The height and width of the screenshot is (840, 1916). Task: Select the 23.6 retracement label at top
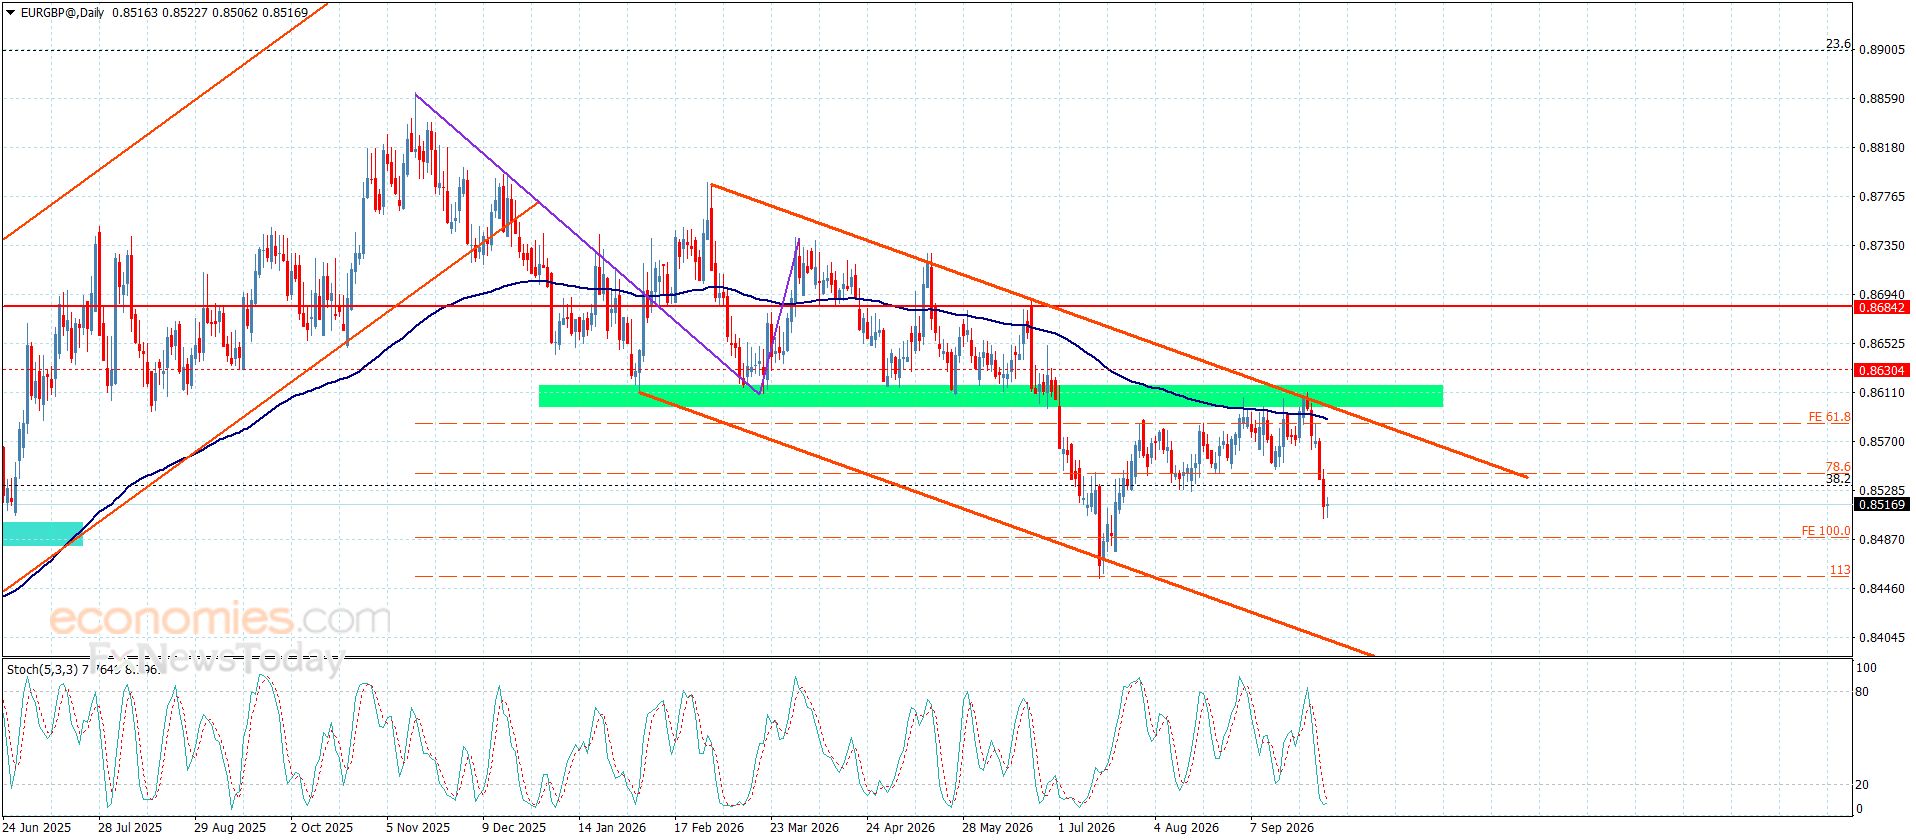pyautogui.click(x=1838, y=44)
